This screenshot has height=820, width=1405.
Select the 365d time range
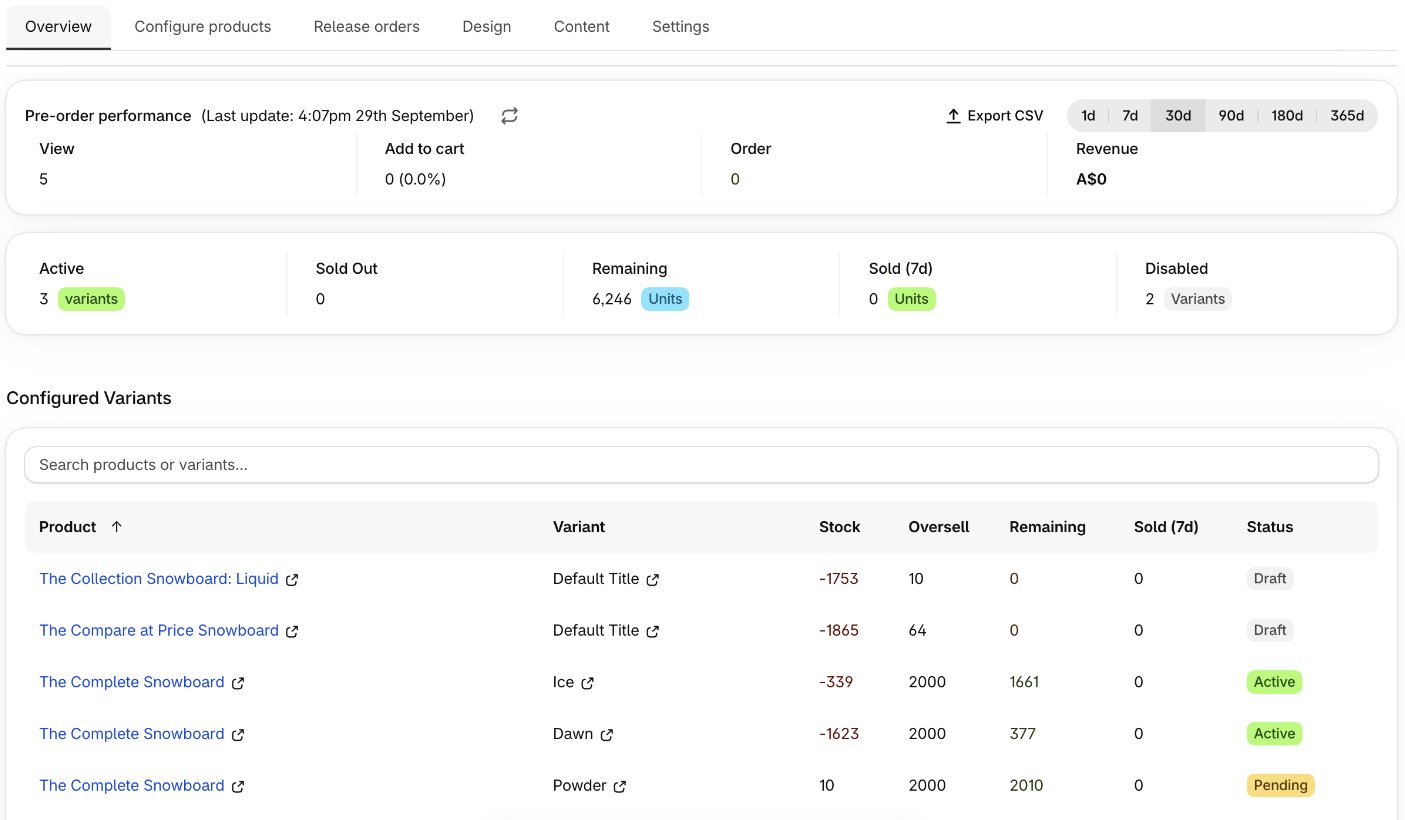coord(1347,116)
